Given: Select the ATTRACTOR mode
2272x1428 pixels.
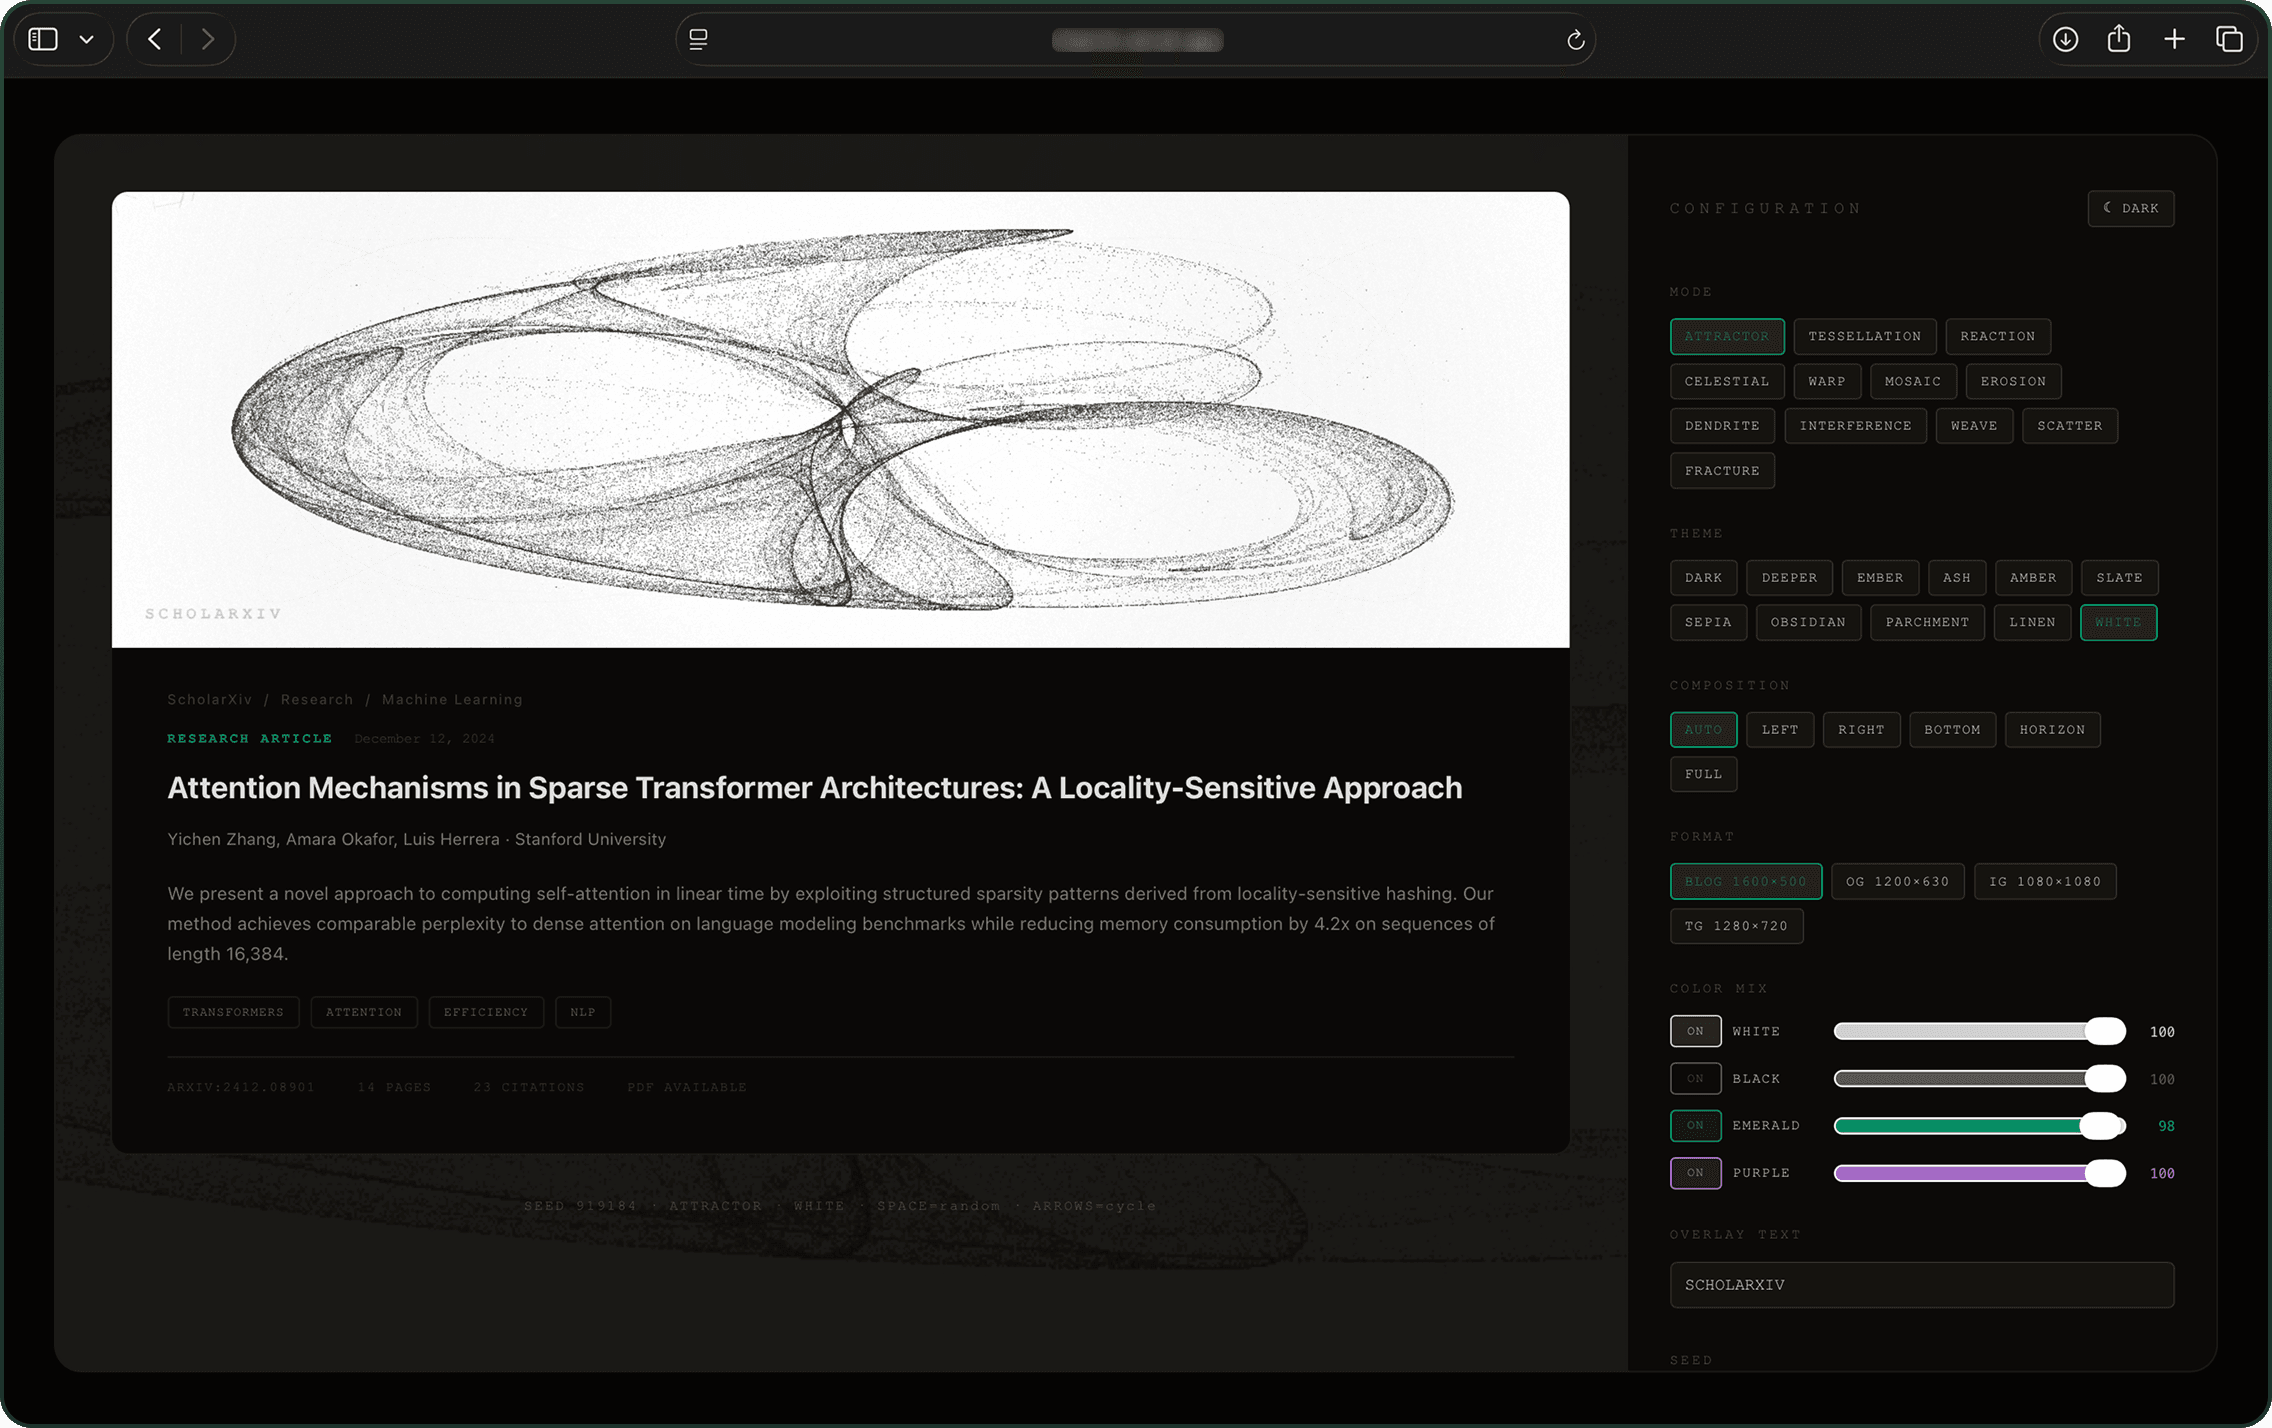Looking at the screenshot, I should click(1726, 337).
